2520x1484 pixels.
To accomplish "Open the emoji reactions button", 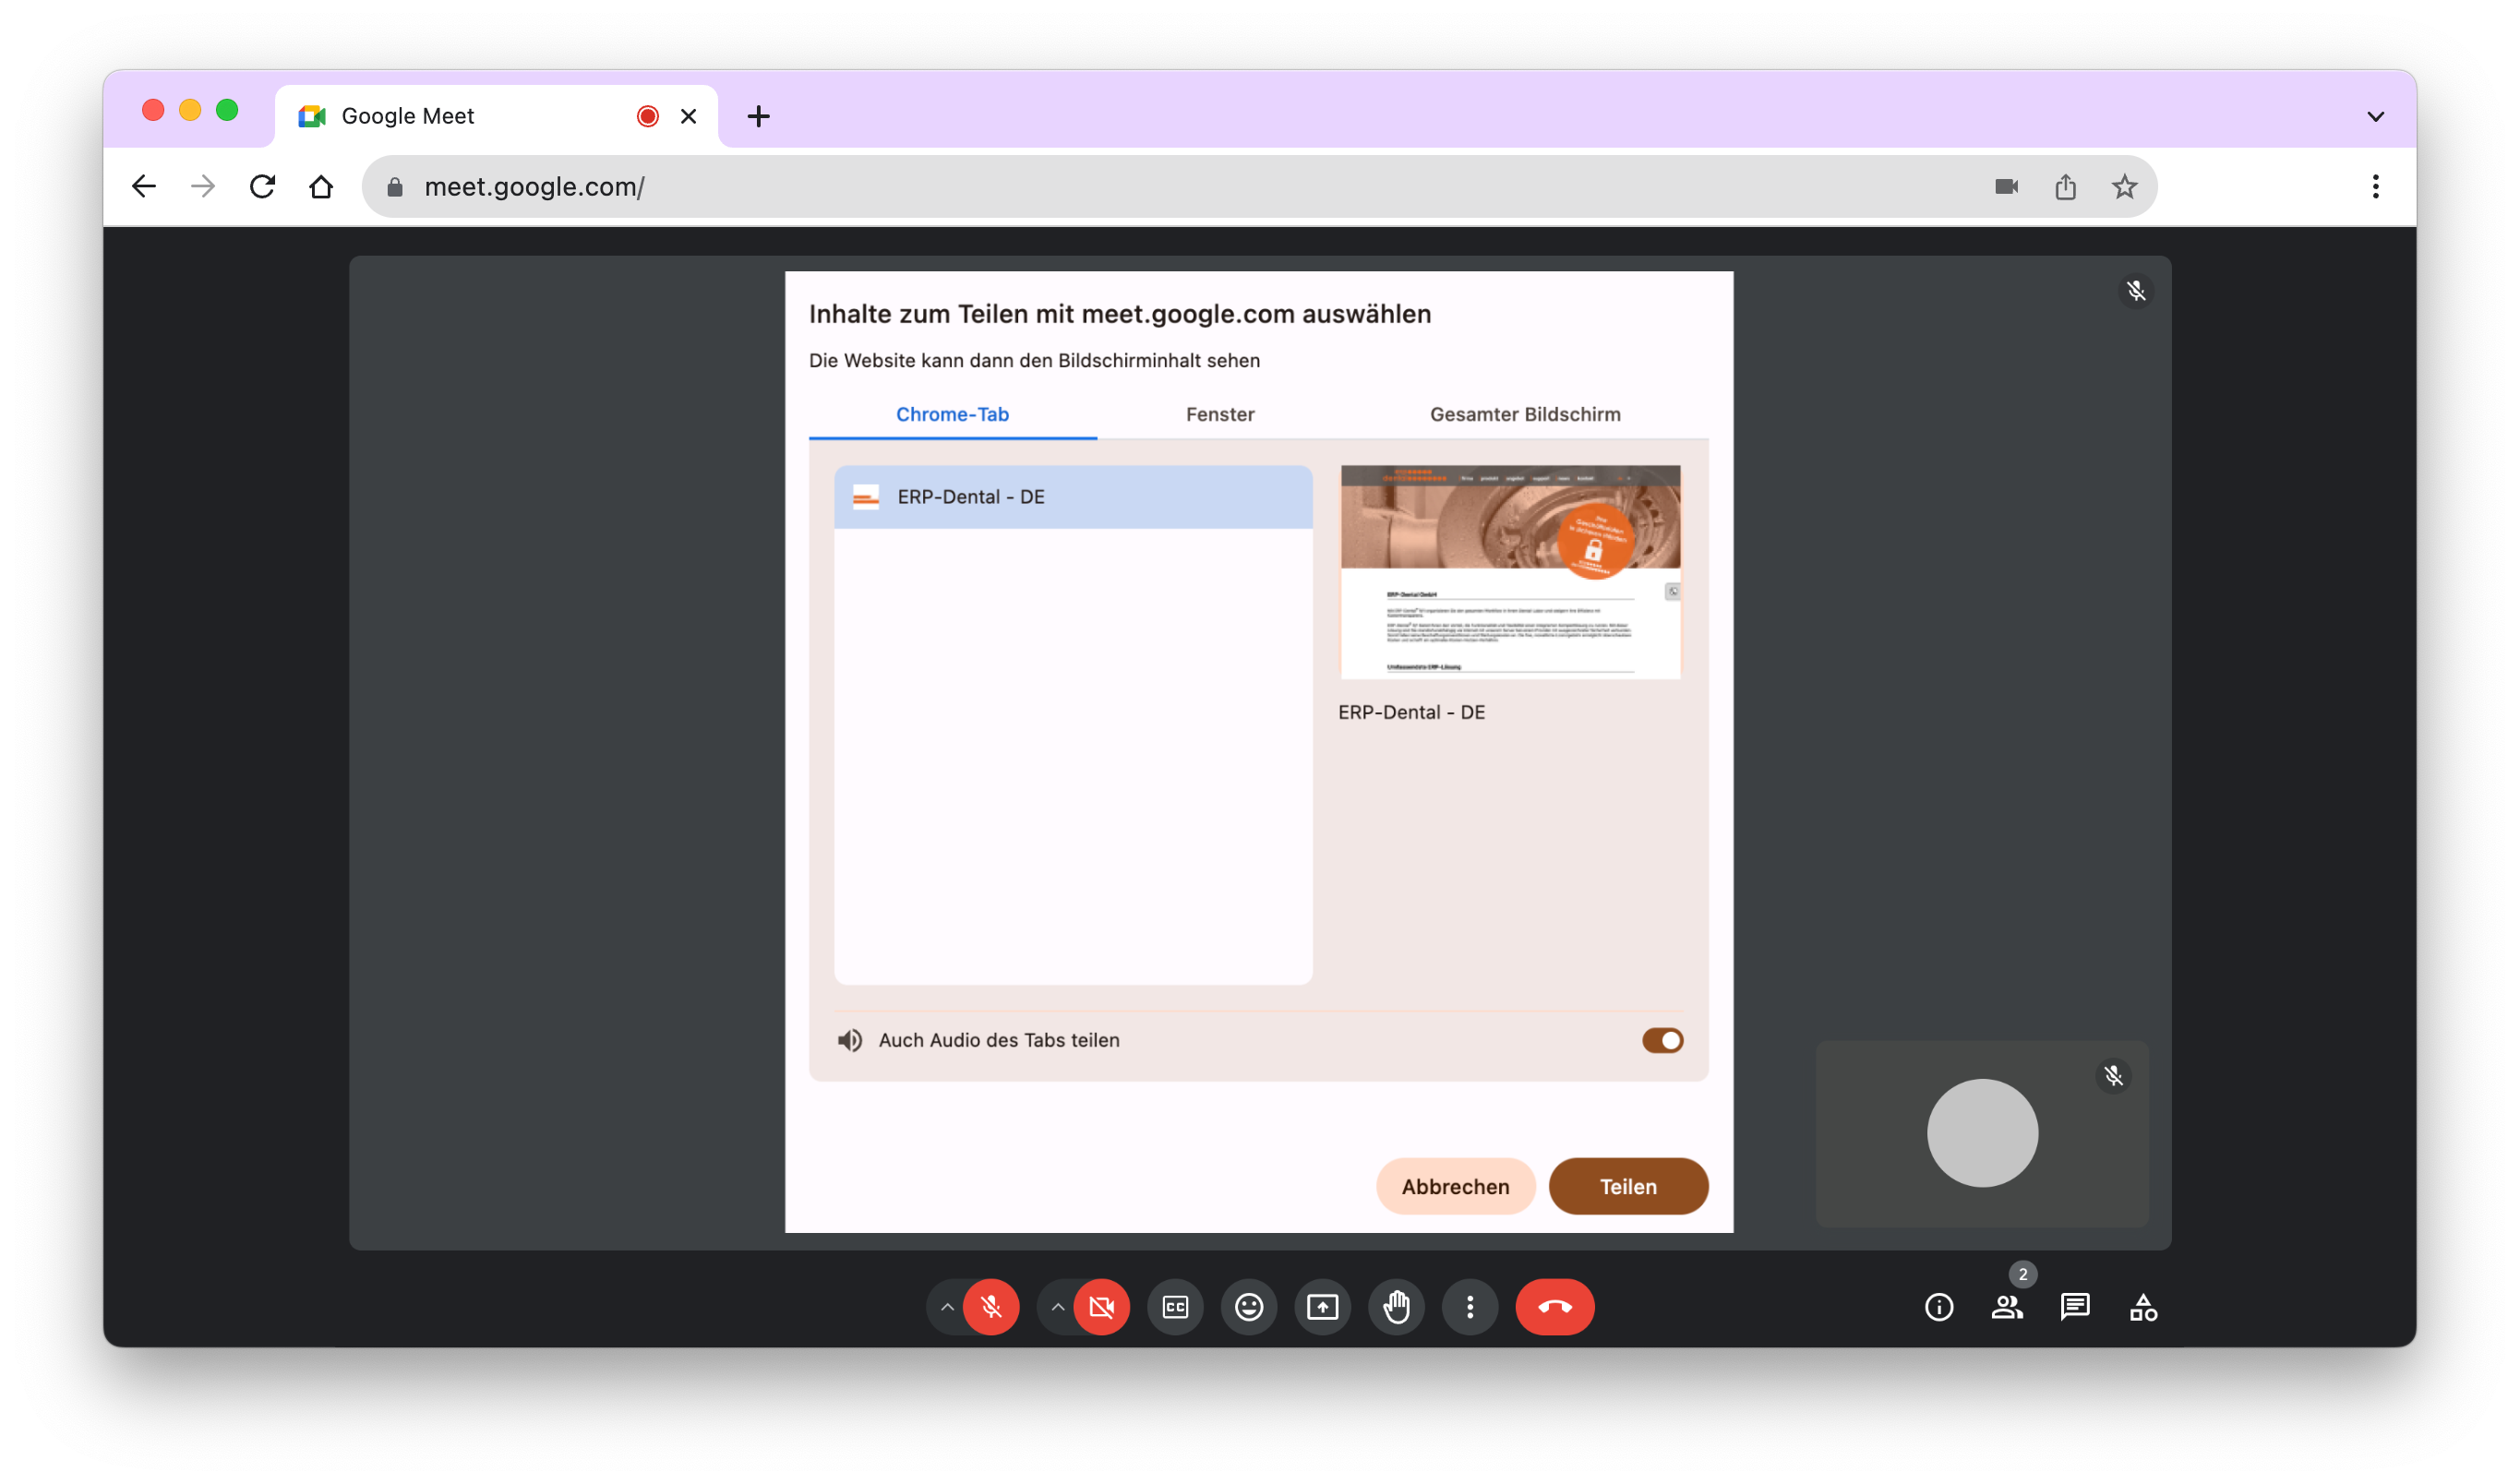I will (1248, 1306).
